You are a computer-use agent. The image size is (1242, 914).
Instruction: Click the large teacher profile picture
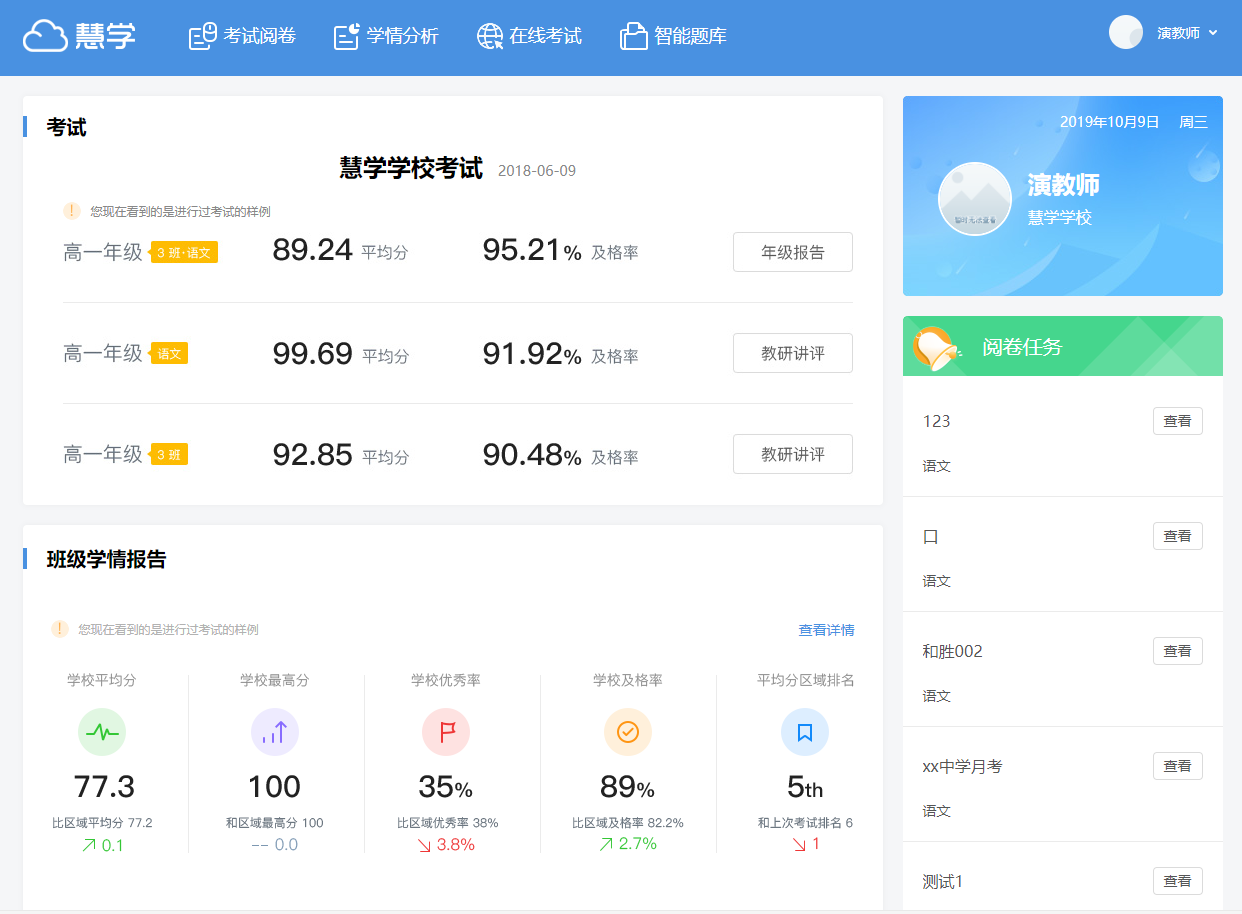[975, 199]
